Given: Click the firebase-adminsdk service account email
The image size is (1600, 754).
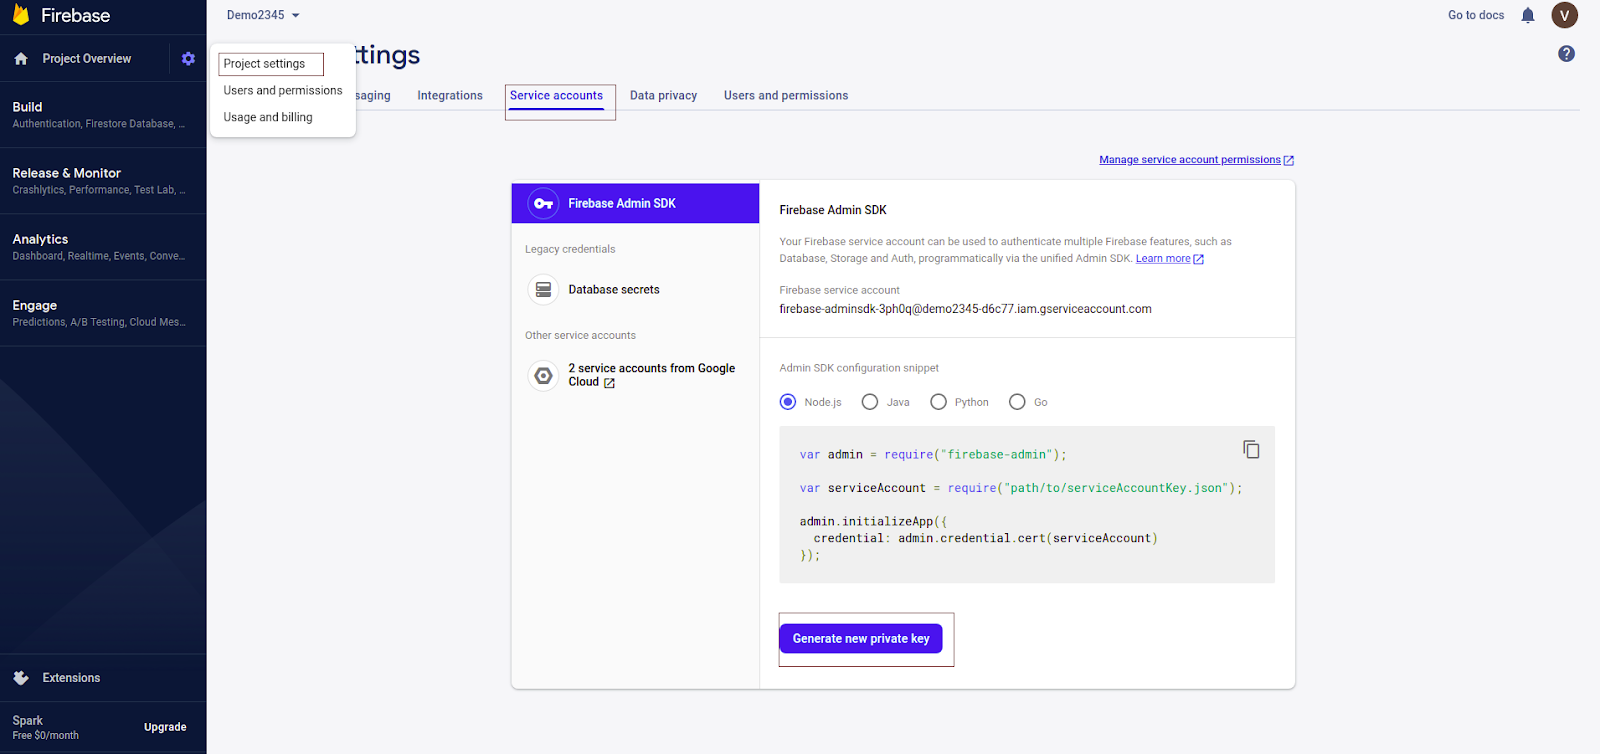Looking at the screenshot, I should 966,309.
